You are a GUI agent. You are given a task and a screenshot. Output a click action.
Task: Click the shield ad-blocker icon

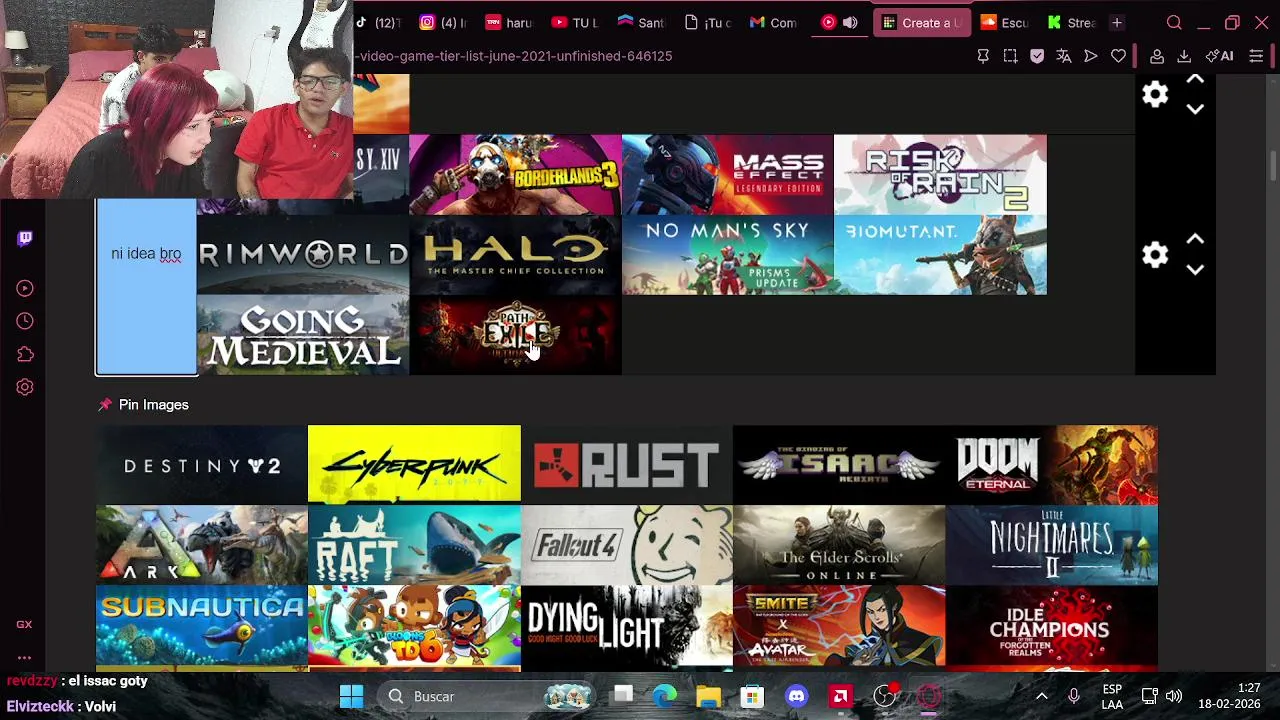(x=1037, y=56)
